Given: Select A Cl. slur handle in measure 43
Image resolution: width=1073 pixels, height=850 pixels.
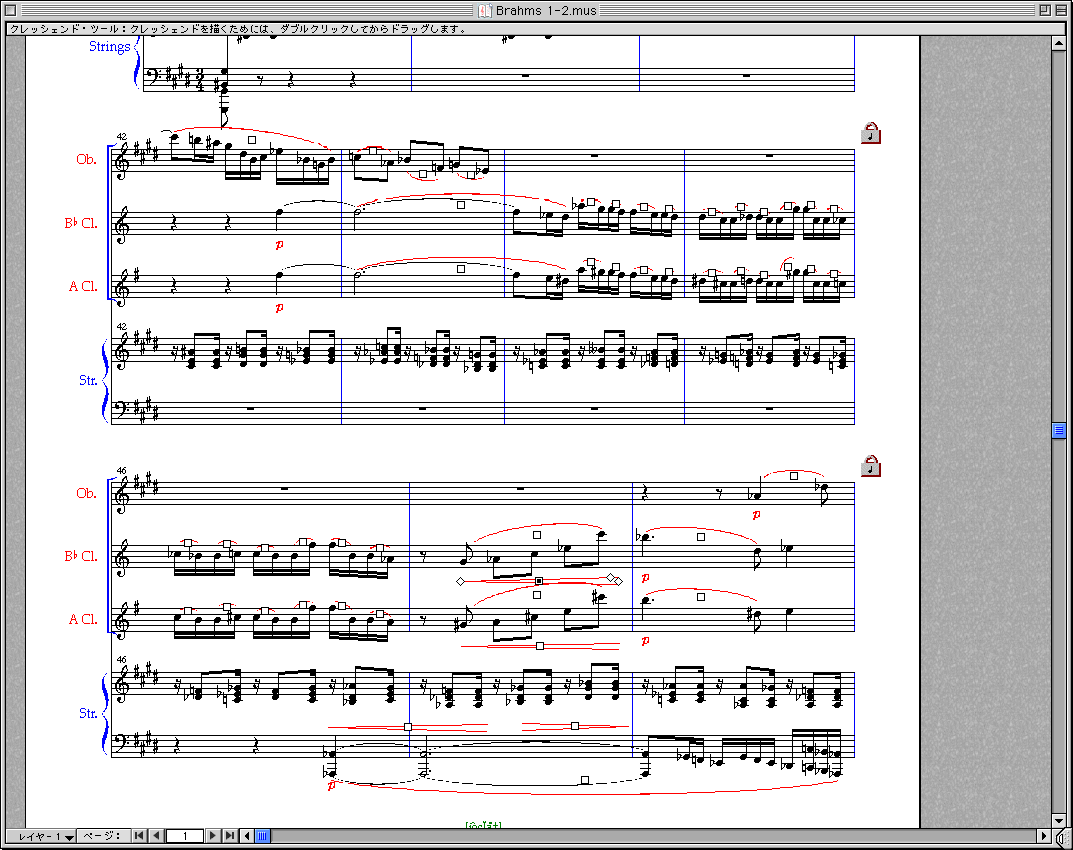Looking at the screenshot, I should [x=461, y=269].
